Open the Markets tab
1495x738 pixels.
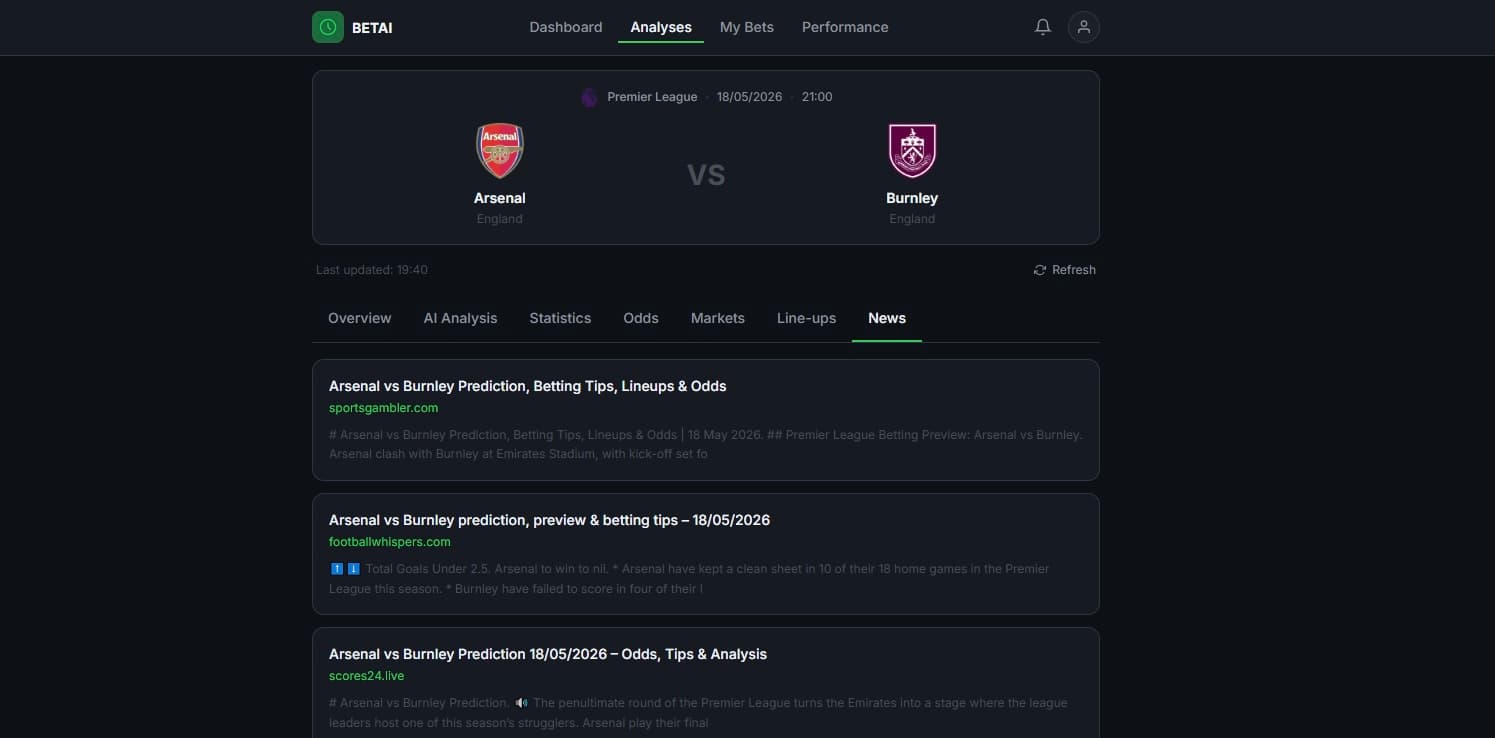pyautogui.click(x=718, y=318)
